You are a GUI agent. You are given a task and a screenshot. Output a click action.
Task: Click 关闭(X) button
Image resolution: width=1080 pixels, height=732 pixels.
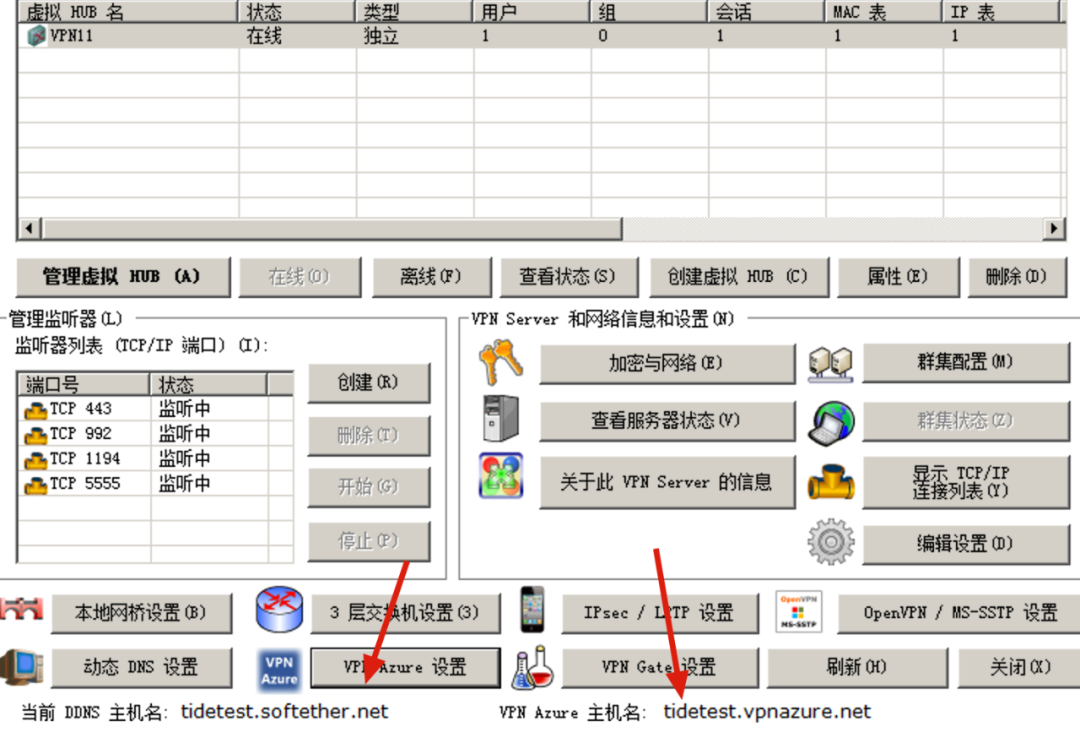(1019, 667)
